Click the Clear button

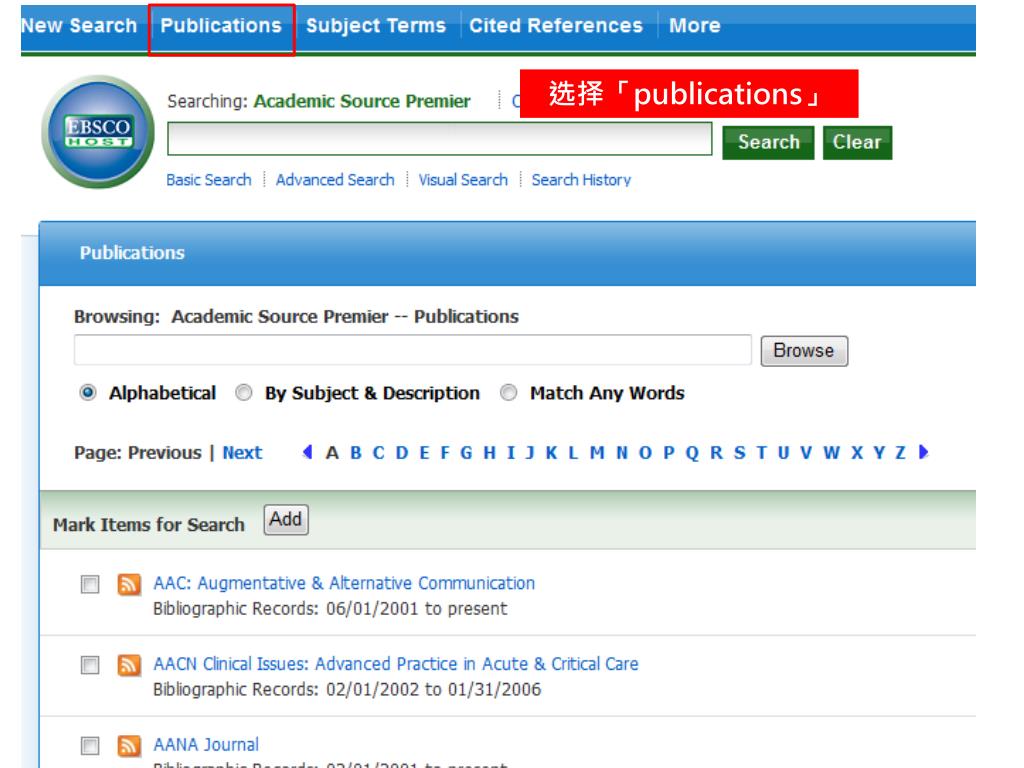[x=857, y=142]
